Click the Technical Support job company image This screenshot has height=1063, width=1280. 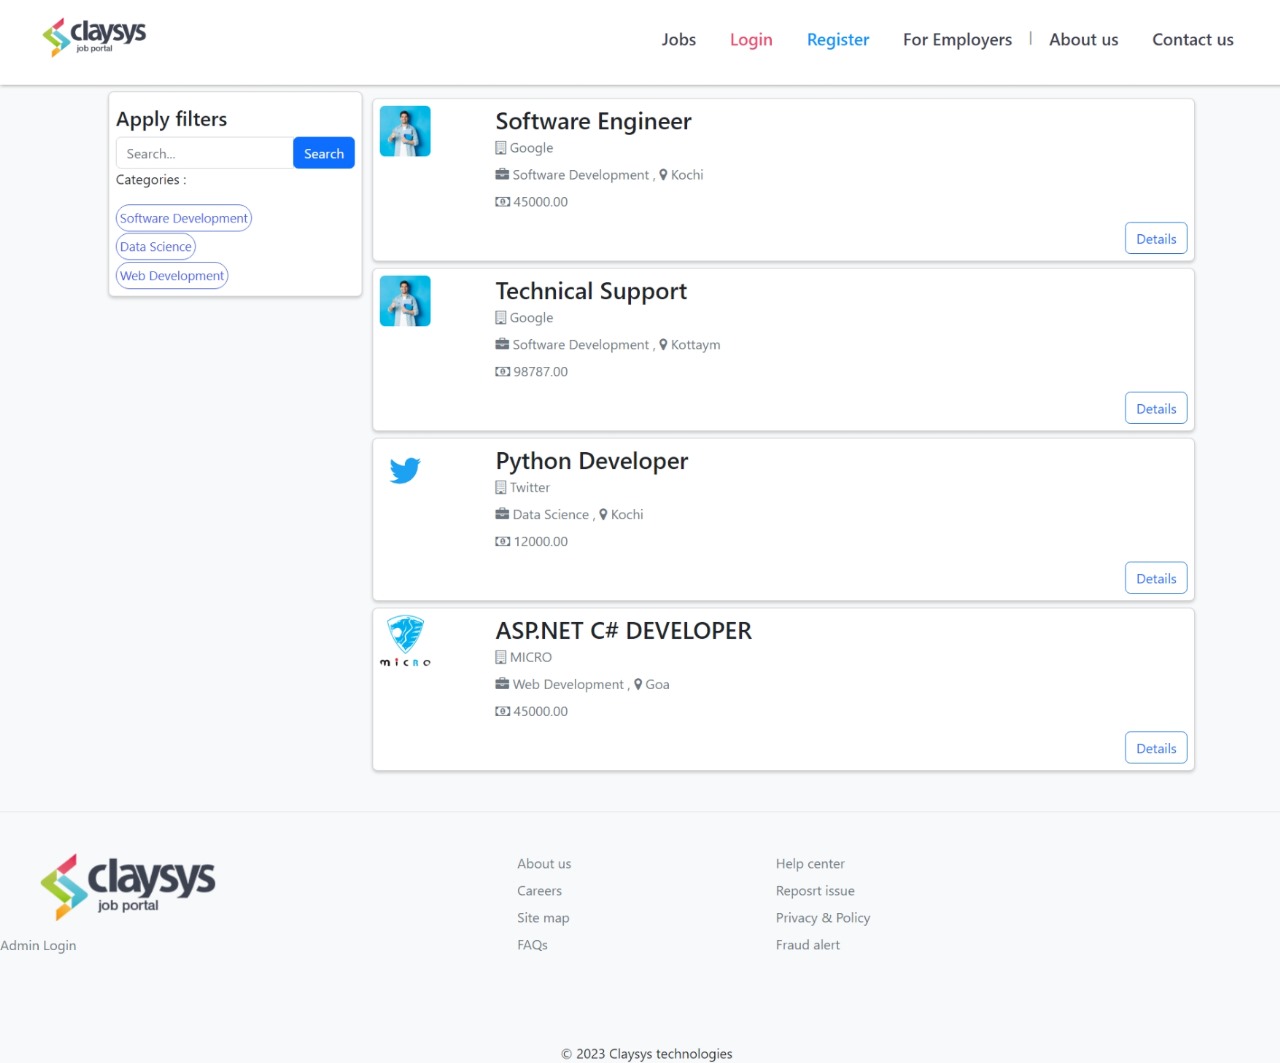(x=405, y=301)
